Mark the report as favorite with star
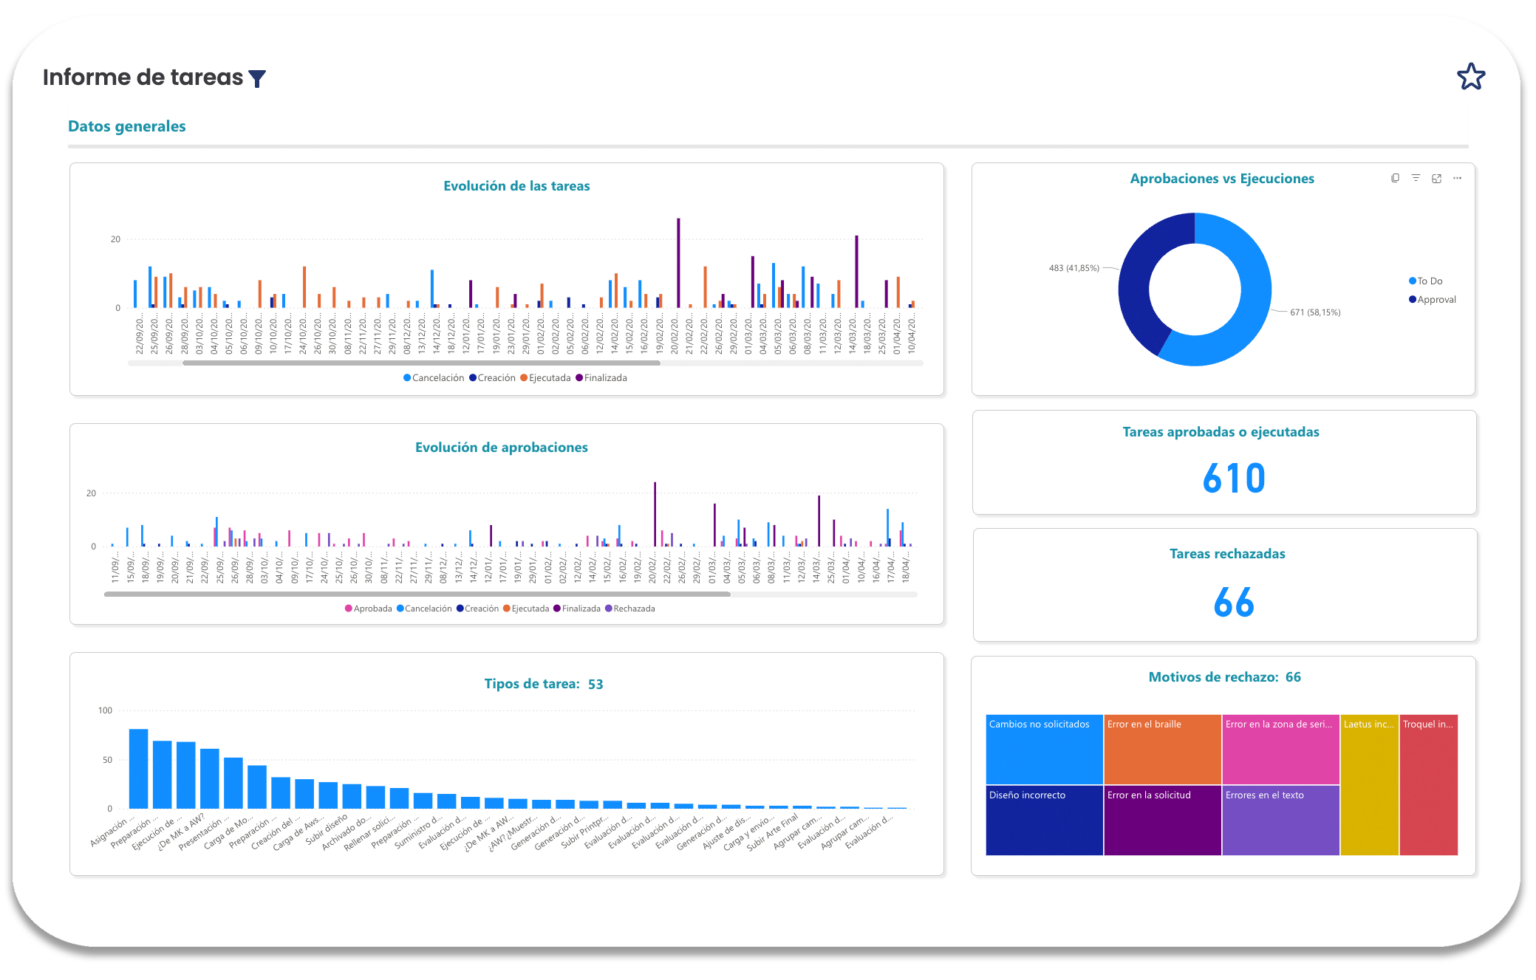 pyautogui.click(x=1470, y=77)
